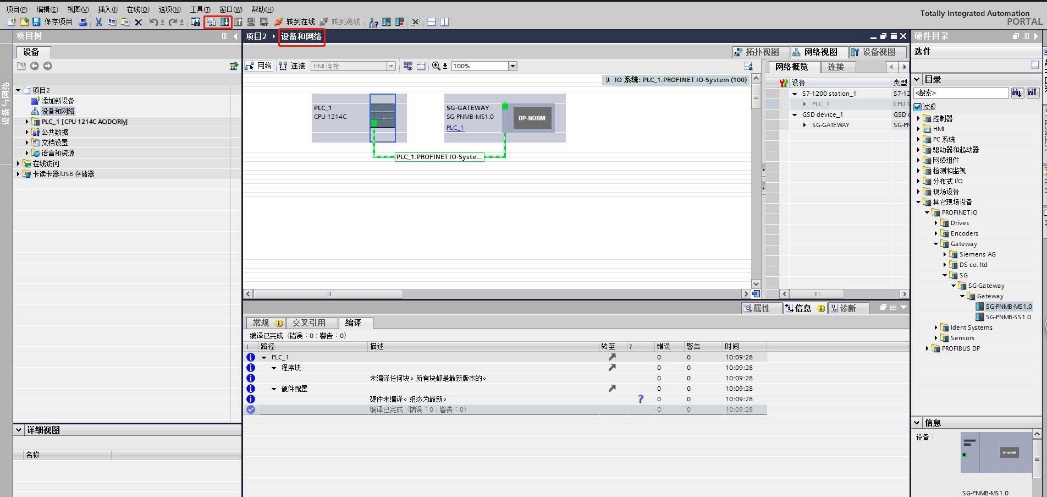Open the 帮助 Help menu

[x=262, y=10]
